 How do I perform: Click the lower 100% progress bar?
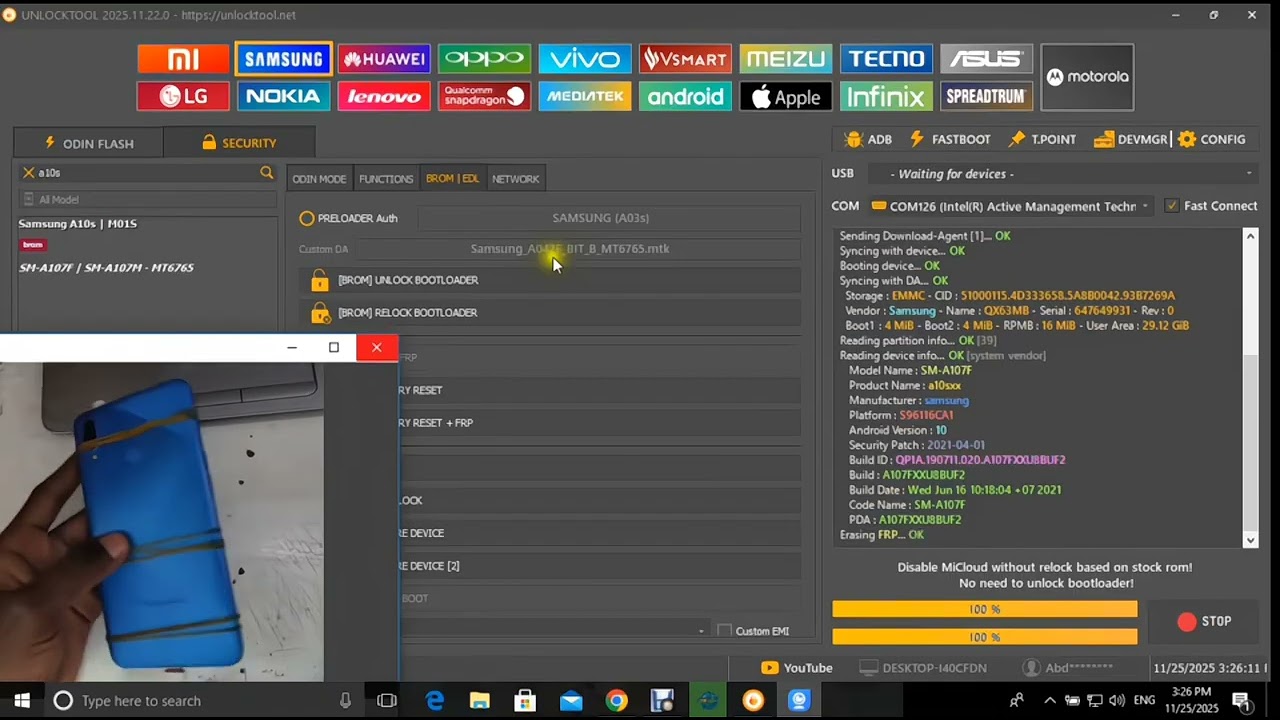pos(984,637)
